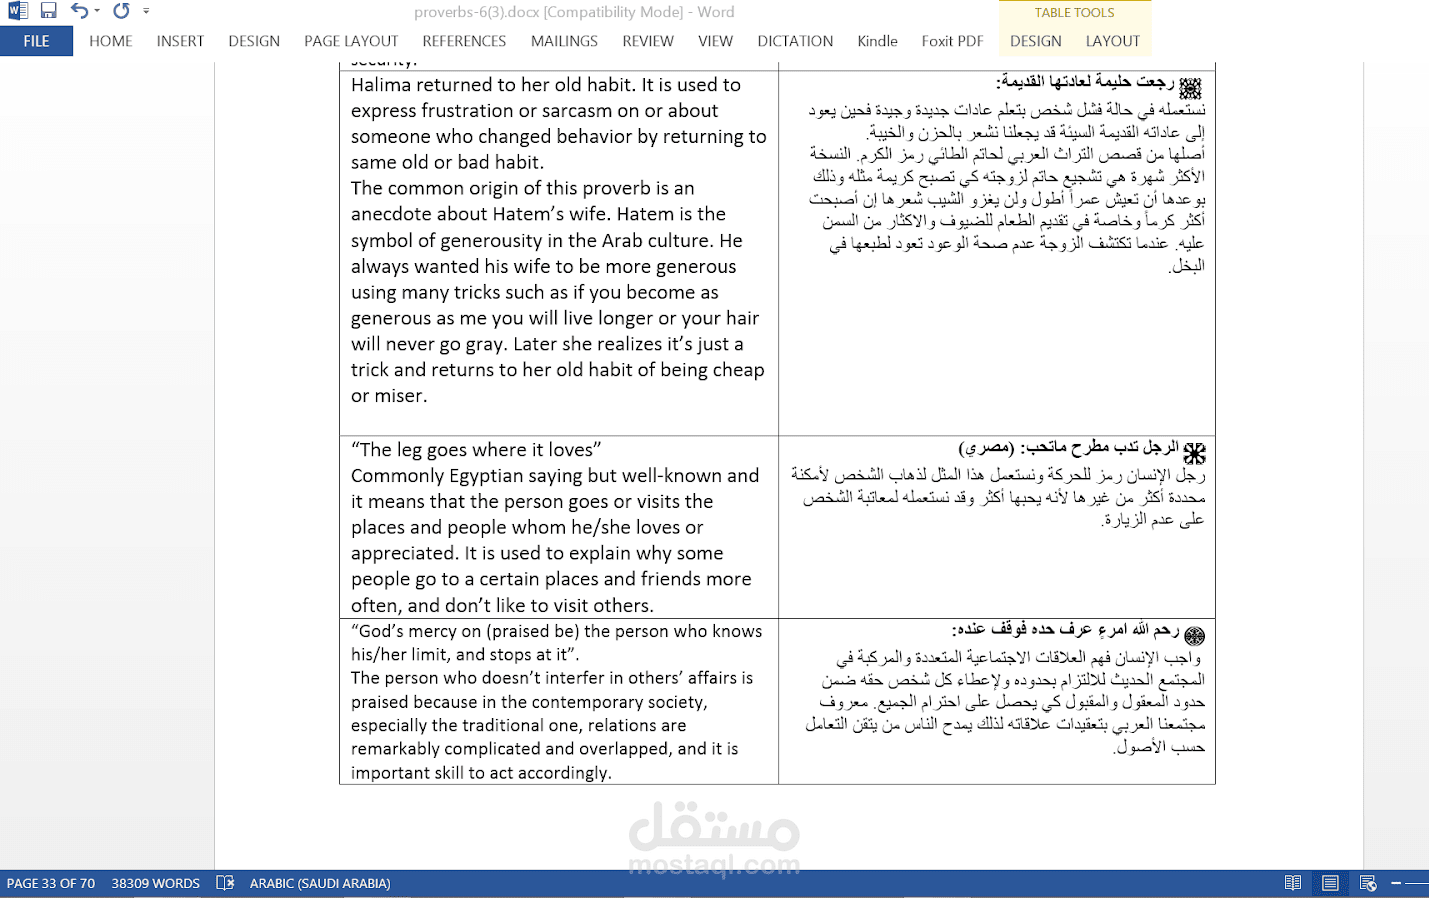Switch to the HOME ribbon tab
Viewport: 1429px width, 898px height.
pos(111,41)
